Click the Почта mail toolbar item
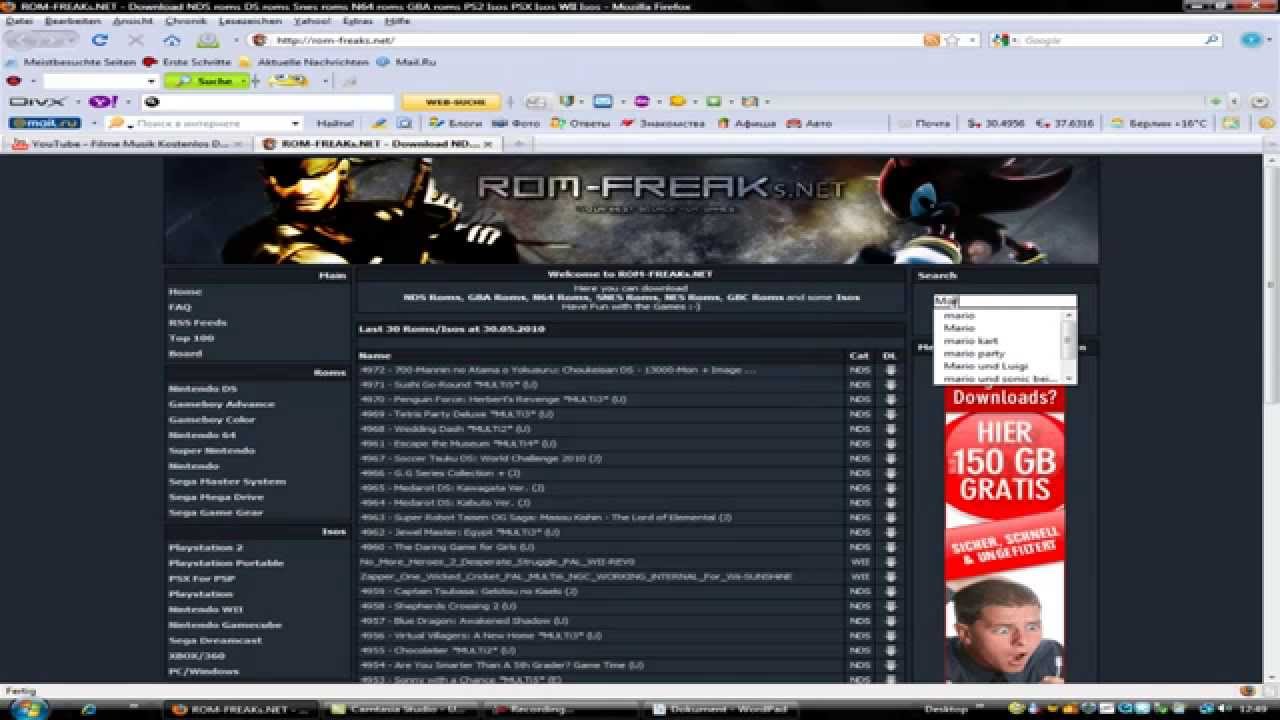Screen dimensions: 1280x720 pos(924,123)
